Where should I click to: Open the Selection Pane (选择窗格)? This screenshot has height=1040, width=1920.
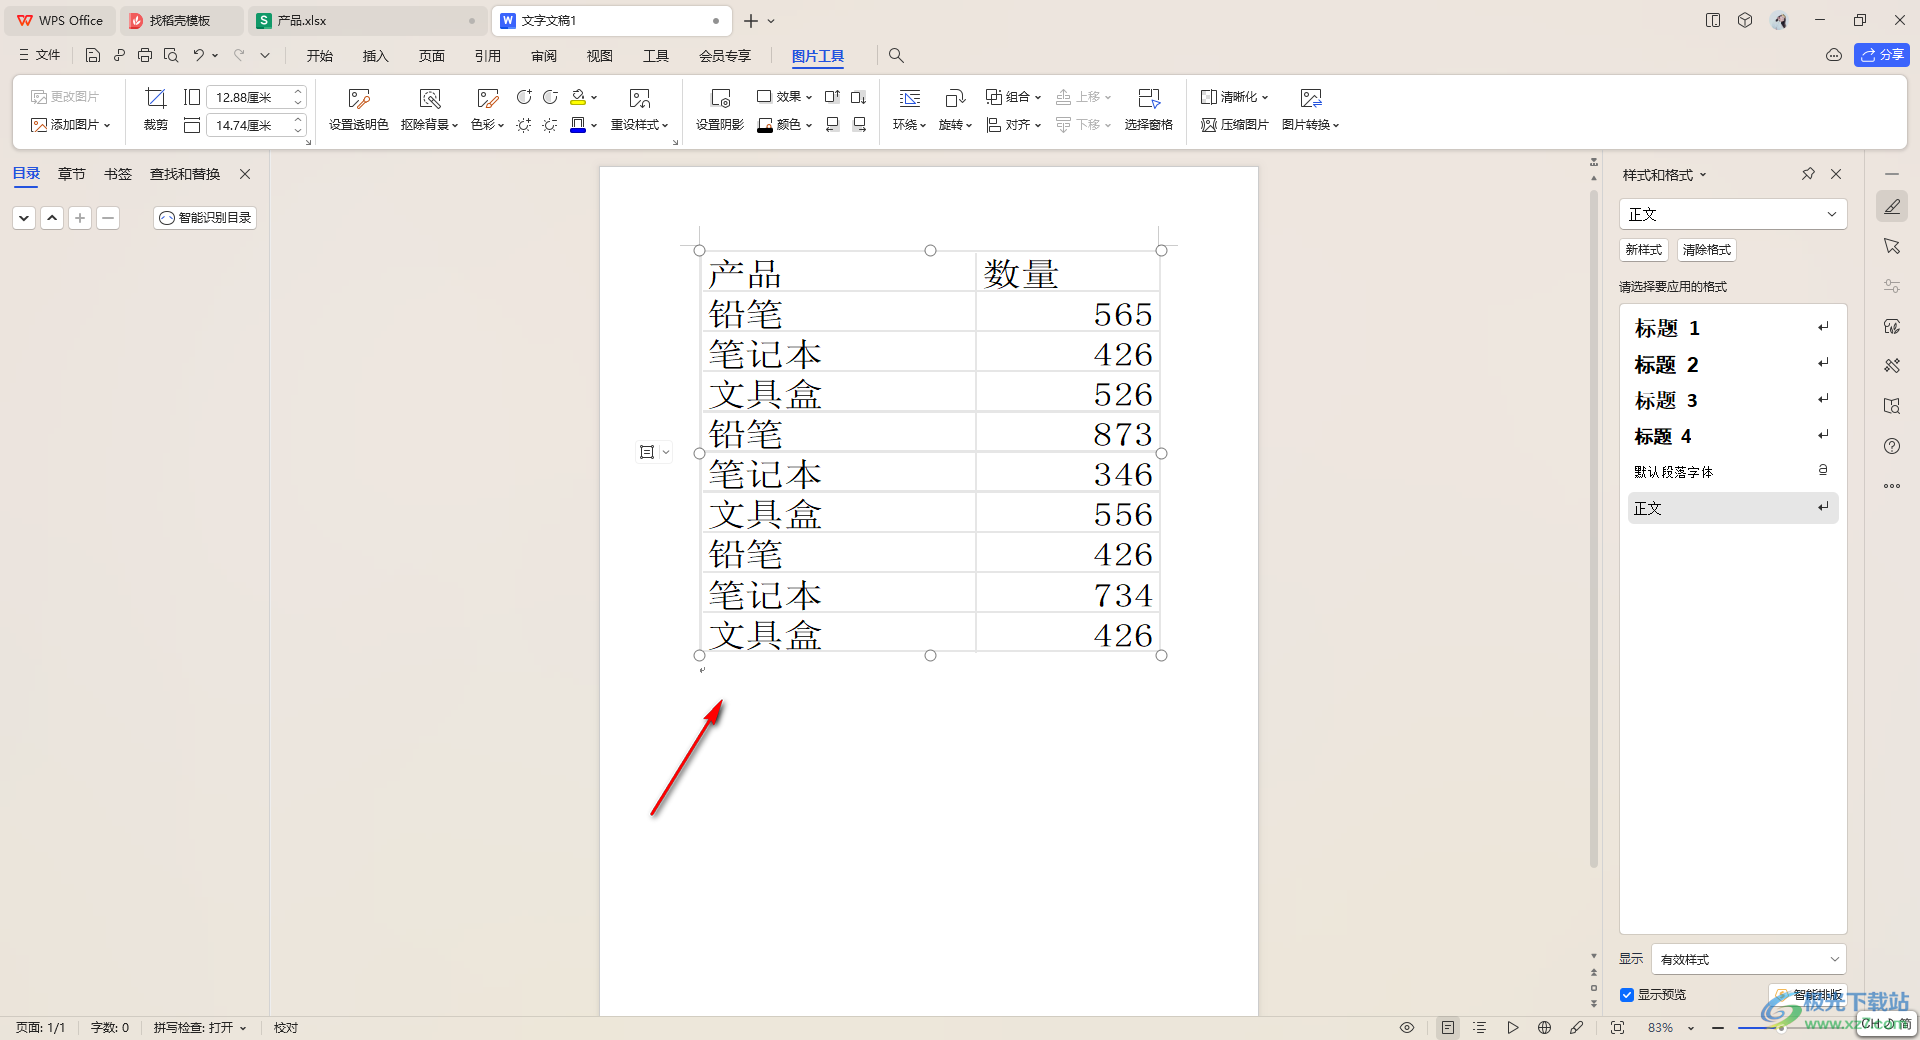pos(1148,109)
